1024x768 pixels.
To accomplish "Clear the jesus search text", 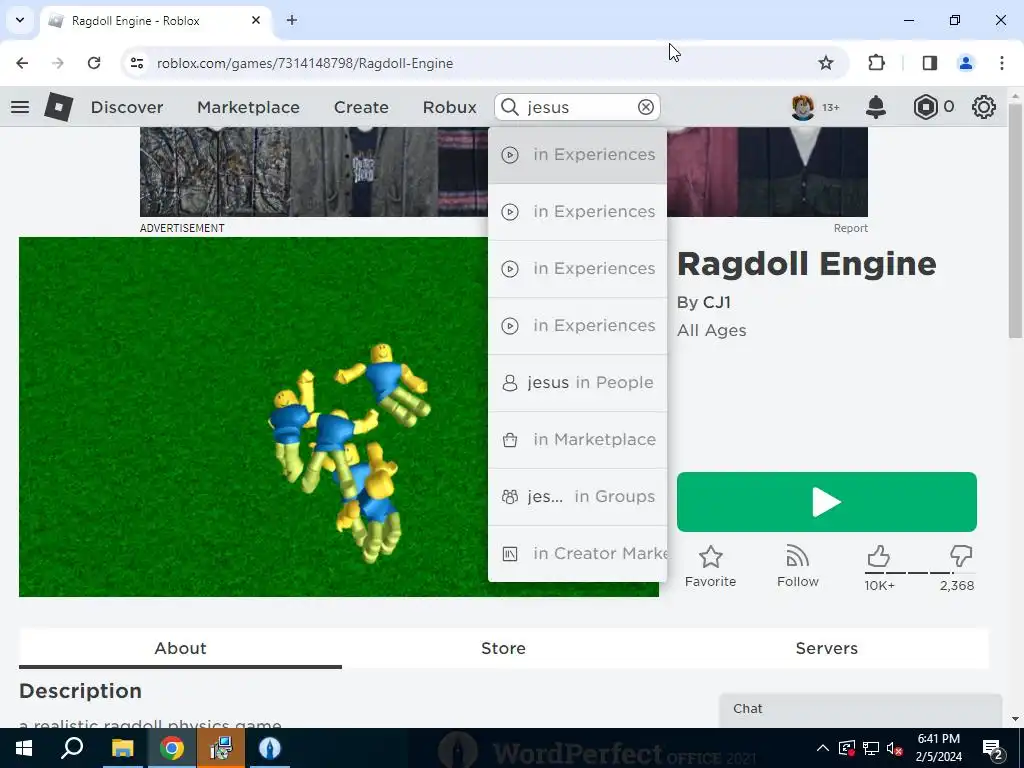I will click(645, 107).
